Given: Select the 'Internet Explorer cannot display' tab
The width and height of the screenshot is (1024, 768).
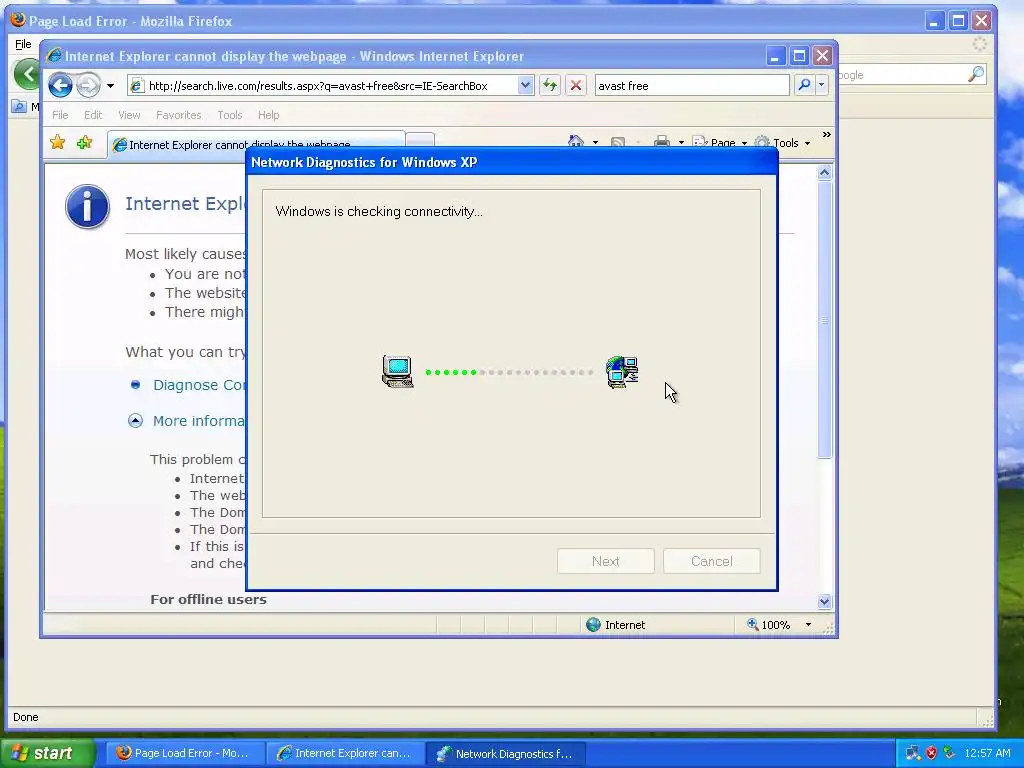Looking at the screenshot, I should pyautogui.click(x=256, y=144).
